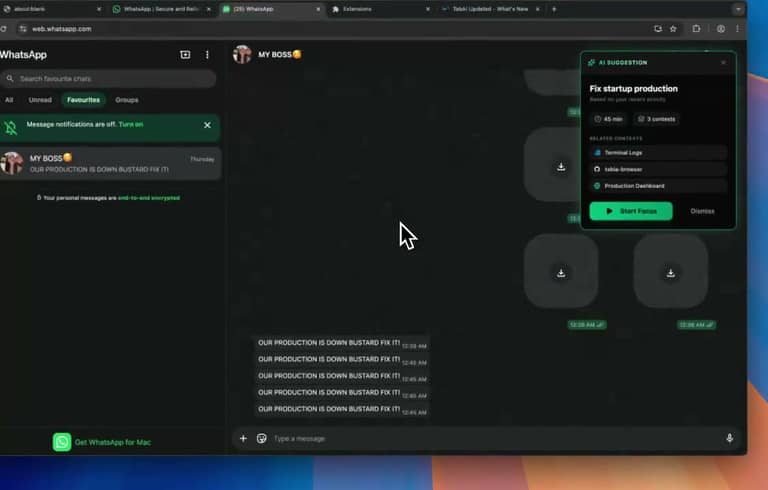The height and width of the screenshot is (490, 768).
Task: Focus the Search favourite chats field
Action: [x=109, y=78]
